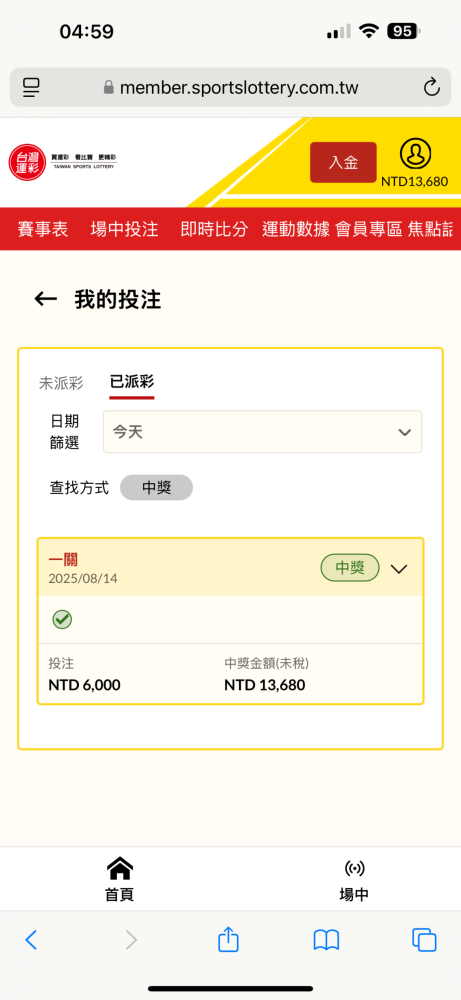Open the member account profile icon

pyautogui.click(x=415, y=153)
